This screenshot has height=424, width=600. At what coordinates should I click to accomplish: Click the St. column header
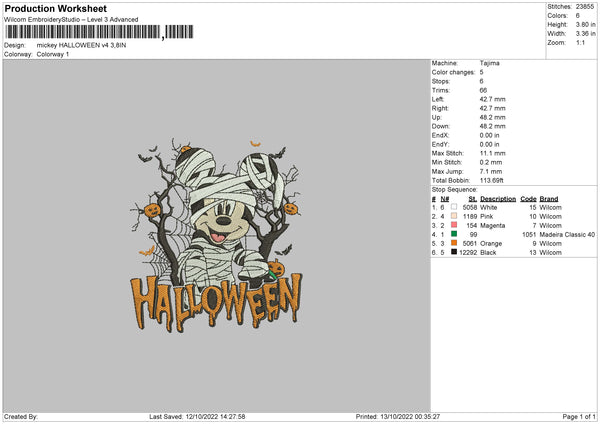coord(473,199)
